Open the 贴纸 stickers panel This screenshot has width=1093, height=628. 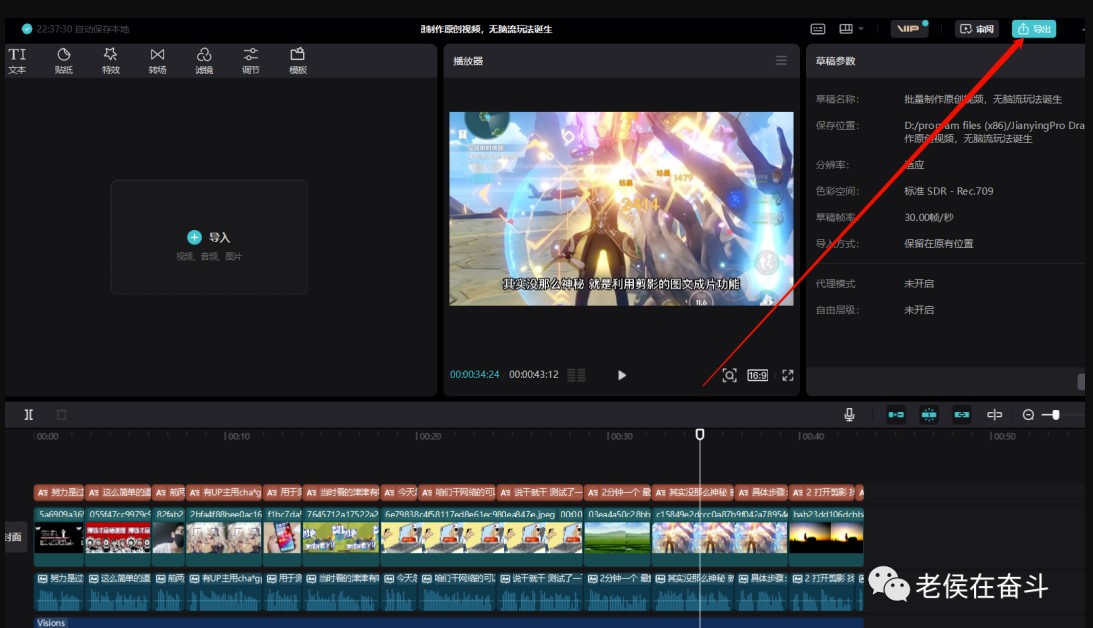coord(64,60)
